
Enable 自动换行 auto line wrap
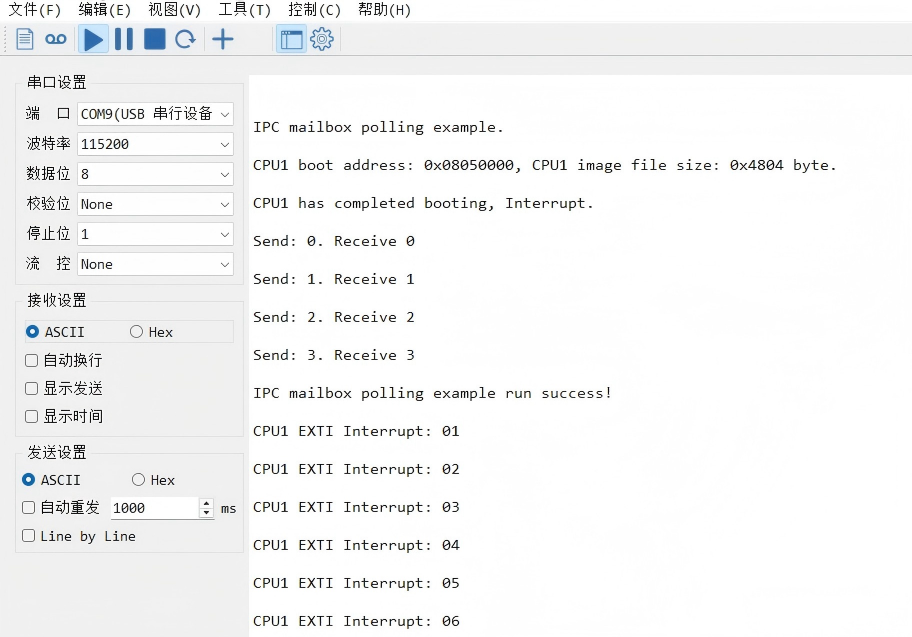(31, 360)
